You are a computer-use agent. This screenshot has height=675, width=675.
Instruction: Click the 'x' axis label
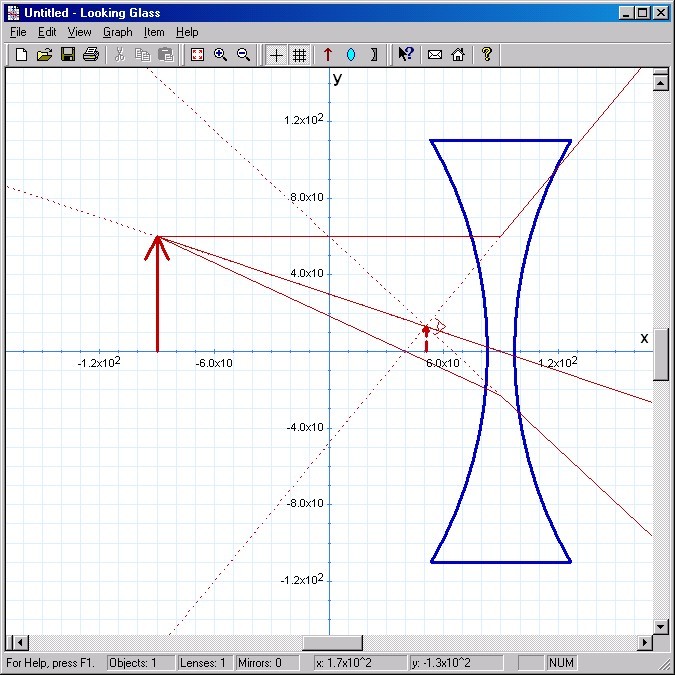(x=644, y=338)
